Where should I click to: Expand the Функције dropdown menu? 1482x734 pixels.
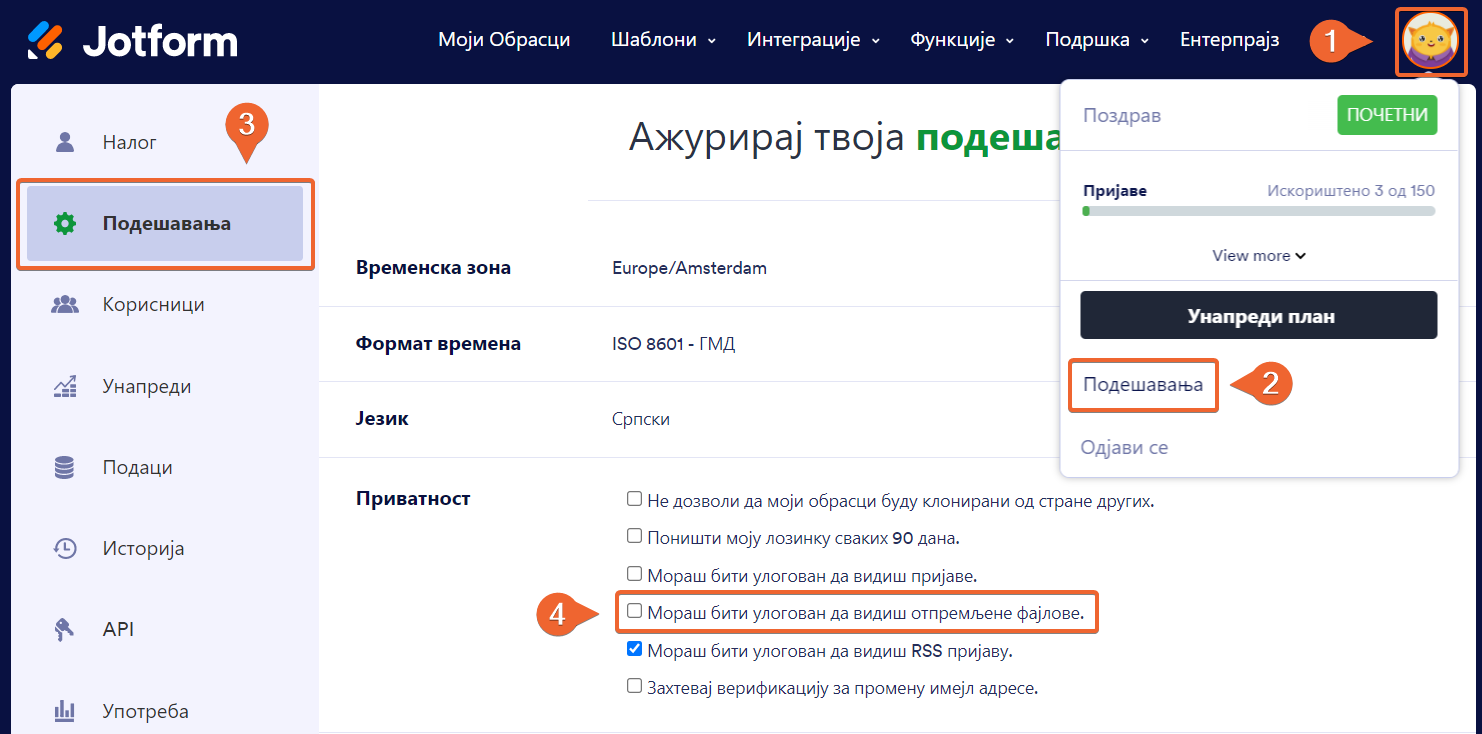pyautogui.click(x=962, y=40)
